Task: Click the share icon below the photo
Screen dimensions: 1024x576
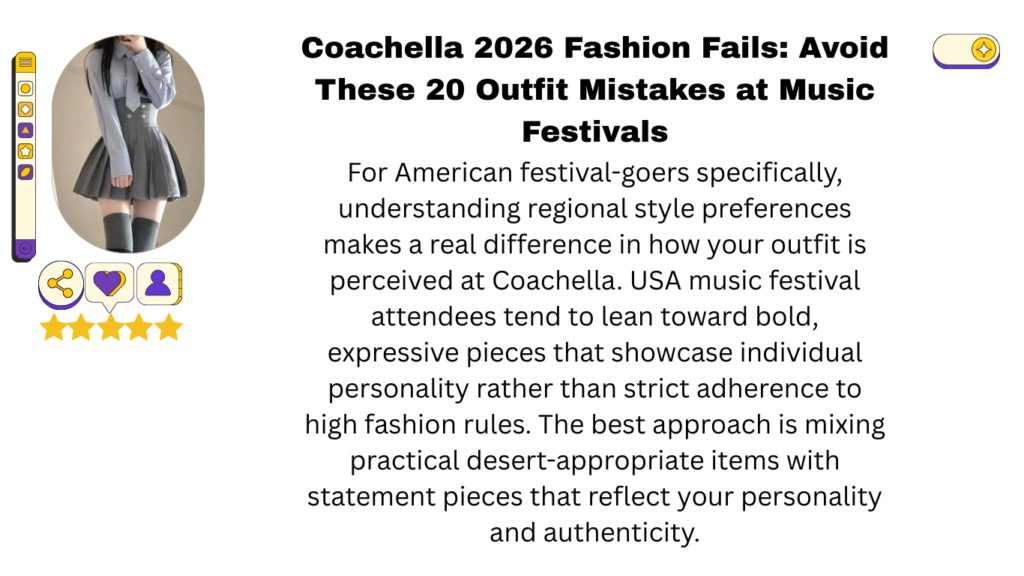Action: coord(62,283)
